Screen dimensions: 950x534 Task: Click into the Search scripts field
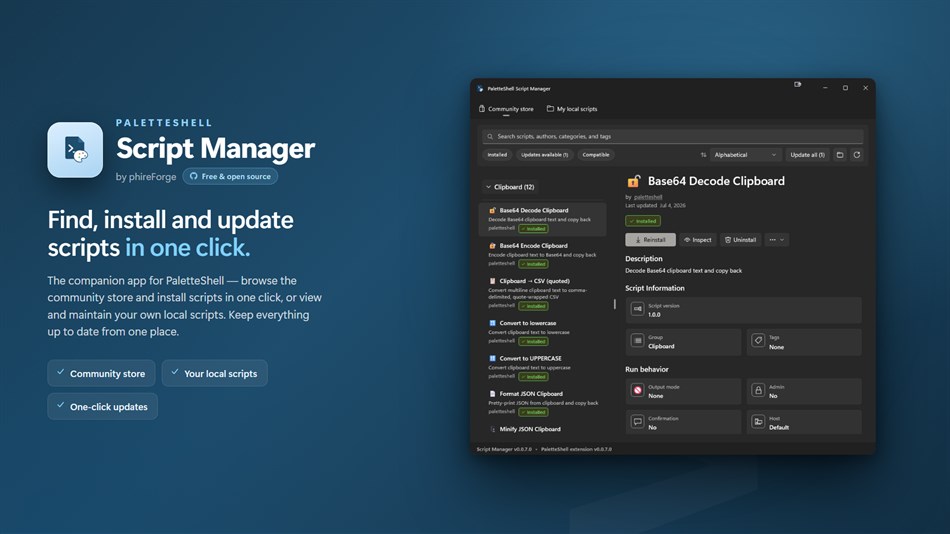point(673,136)
